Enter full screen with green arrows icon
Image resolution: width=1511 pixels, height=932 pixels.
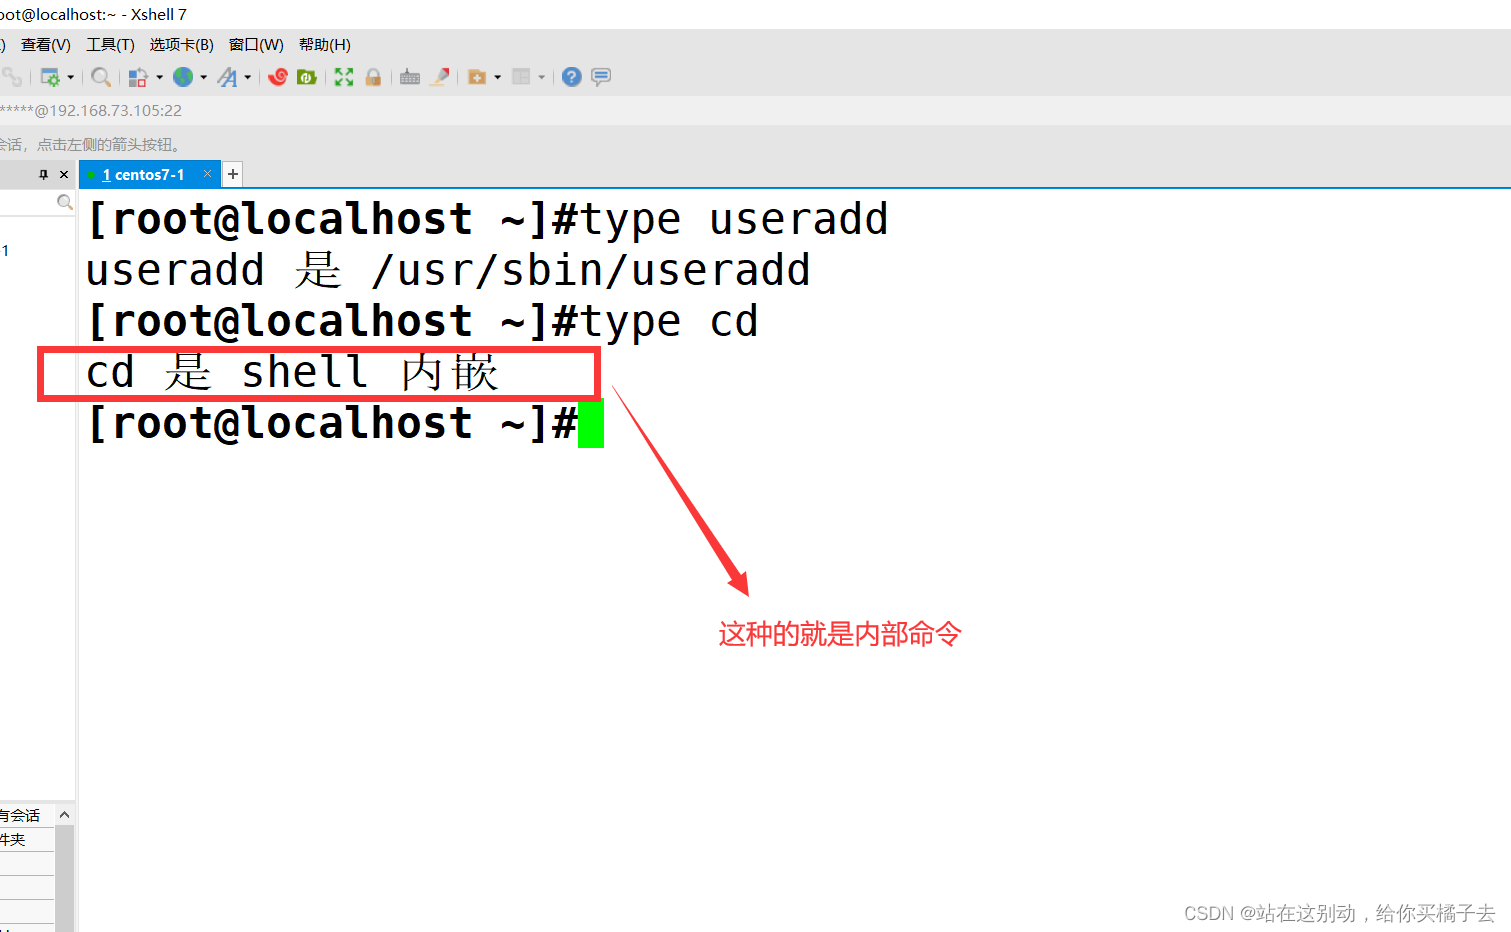click(x=344, y=77)
